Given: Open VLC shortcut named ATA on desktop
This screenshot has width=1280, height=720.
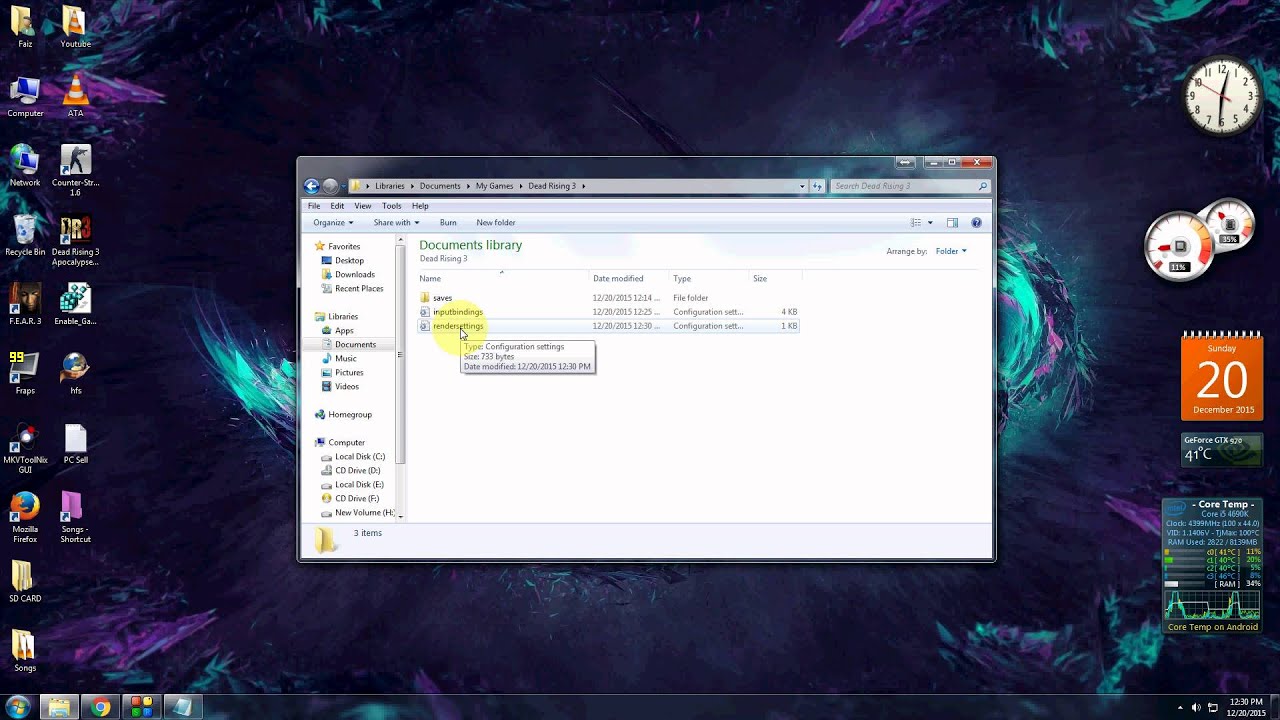Looking at the screenshot, I should (75, 95).
